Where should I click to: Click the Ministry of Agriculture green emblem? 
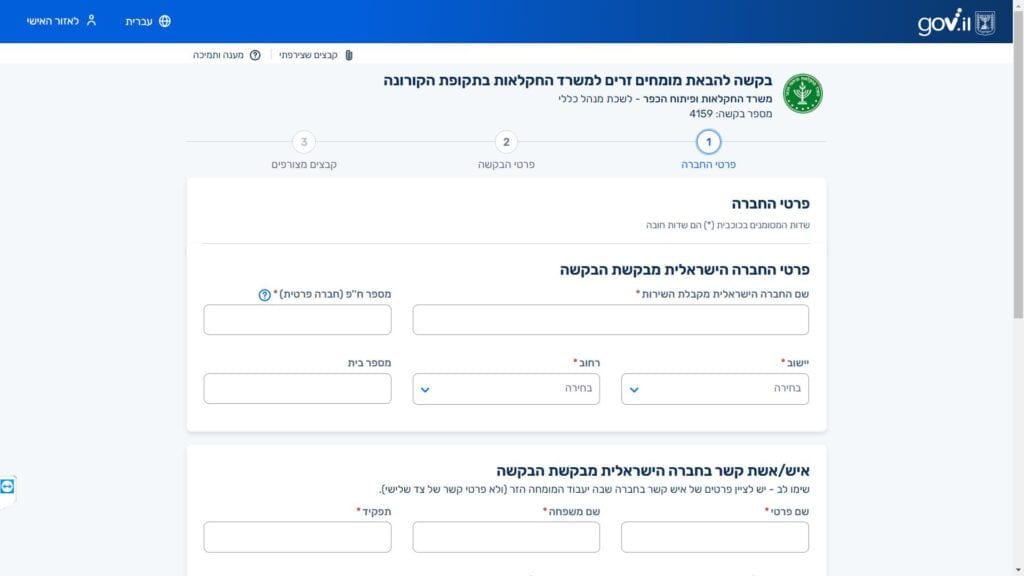(x=803, y=93)
